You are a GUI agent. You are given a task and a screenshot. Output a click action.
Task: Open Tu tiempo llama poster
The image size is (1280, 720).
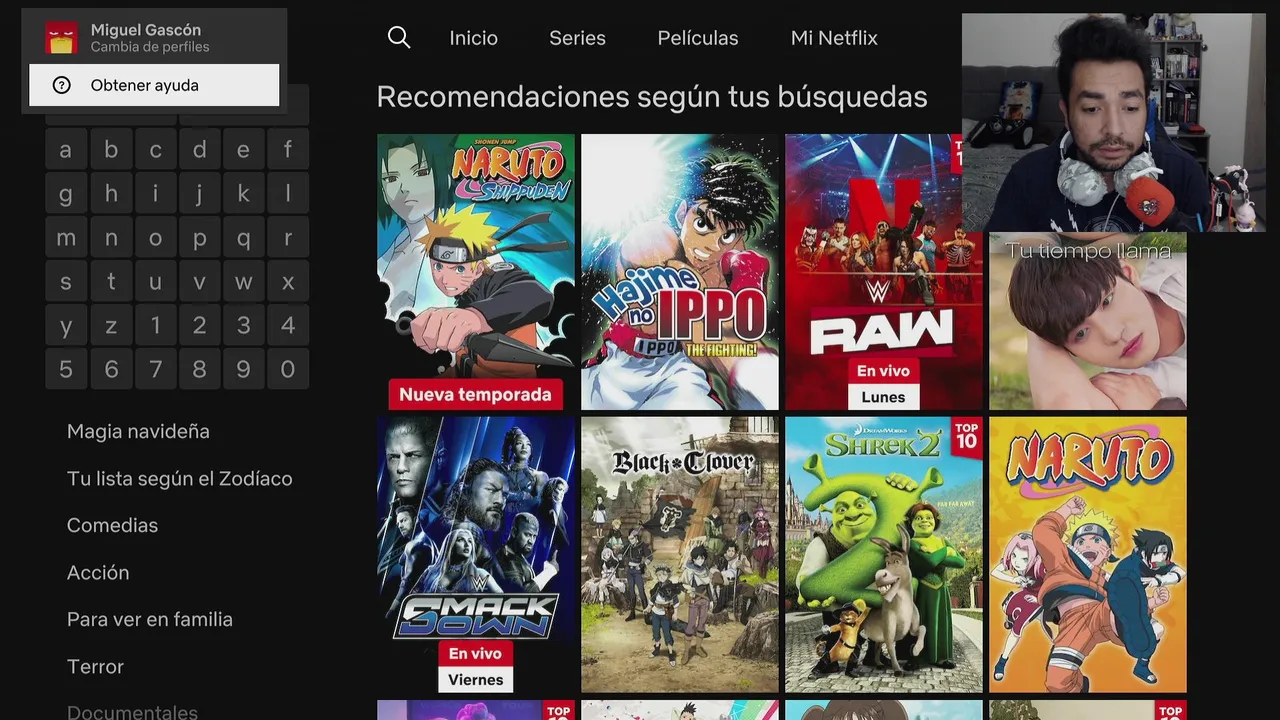(1088, 321)
